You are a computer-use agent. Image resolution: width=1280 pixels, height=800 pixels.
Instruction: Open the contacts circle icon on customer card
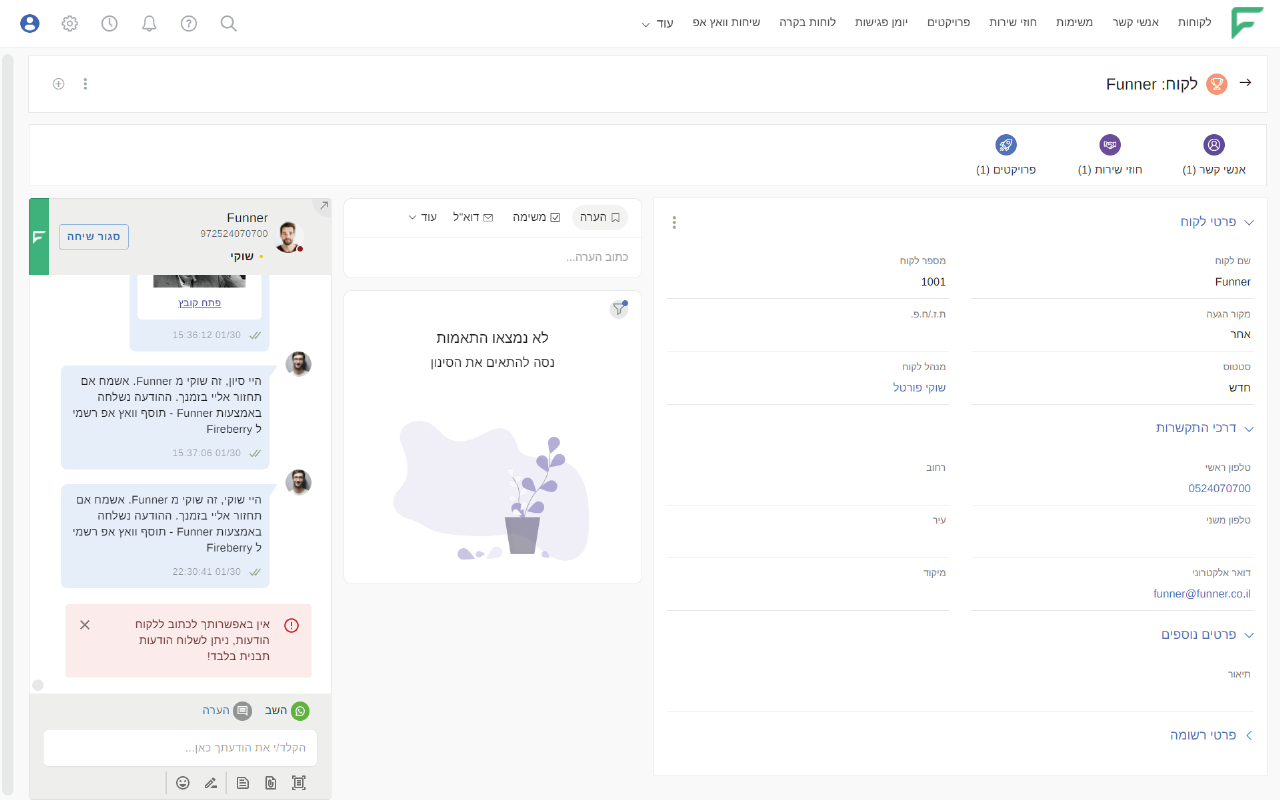1213,145
